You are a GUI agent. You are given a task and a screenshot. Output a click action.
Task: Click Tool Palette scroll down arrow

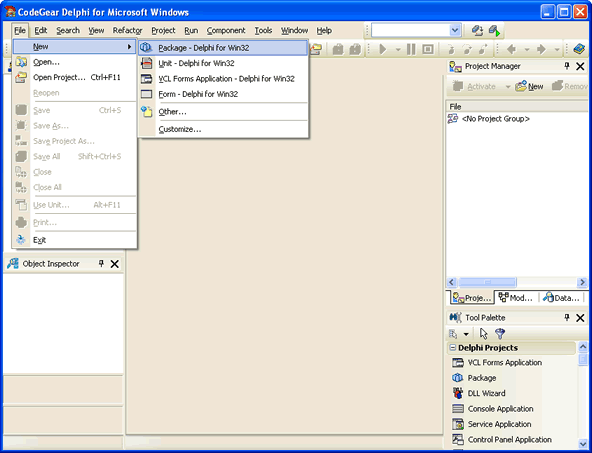click(x=583, y=444)
